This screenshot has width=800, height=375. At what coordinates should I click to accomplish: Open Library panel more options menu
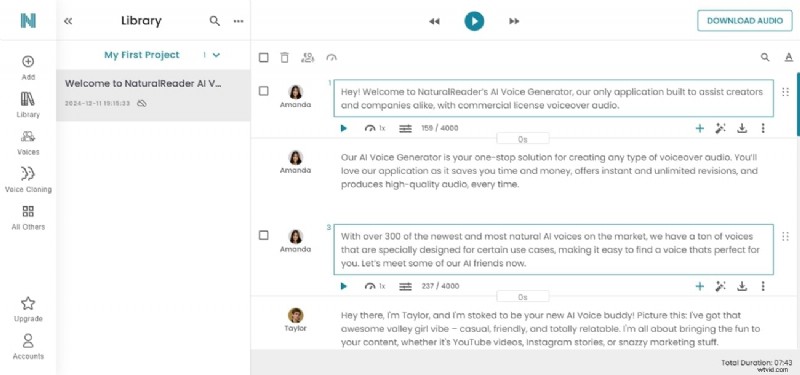(x=238, y=21)
